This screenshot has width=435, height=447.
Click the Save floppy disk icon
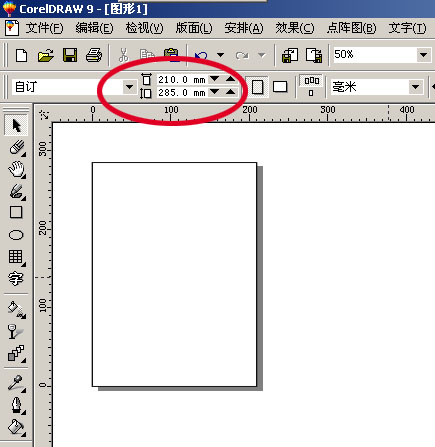point(70,55)
